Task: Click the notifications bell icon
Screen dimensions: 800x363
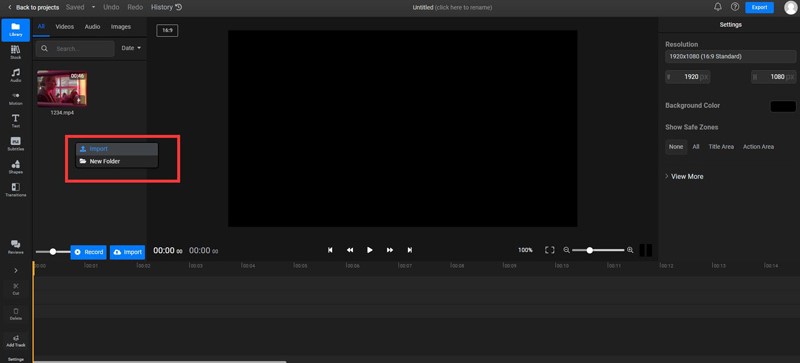Action: click(x=718, y=7)
